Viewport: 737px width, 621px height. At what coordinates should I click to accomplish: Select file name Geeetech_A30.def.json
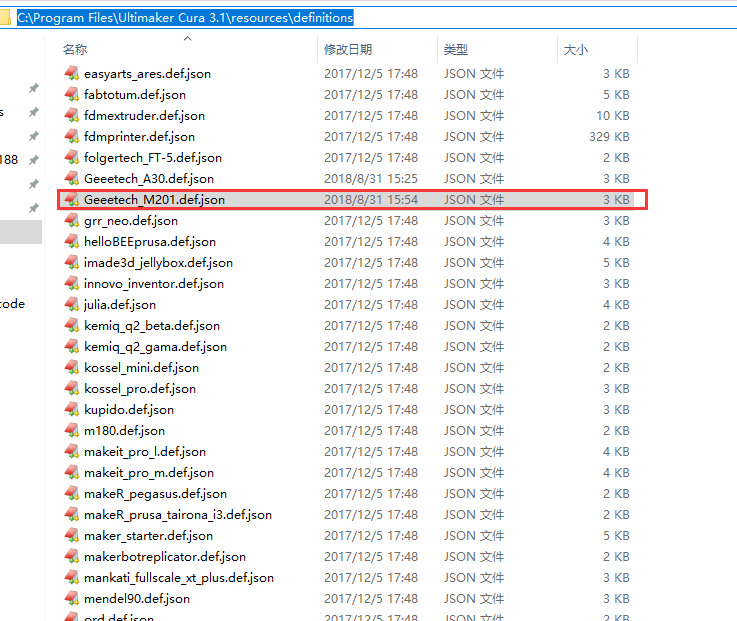(149, 179)
